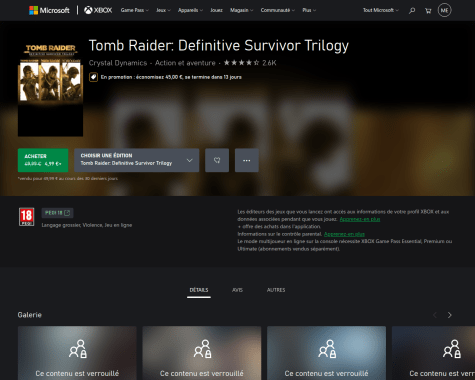475x380 pixels.
Task: Open the first locked gallery thumbnail
Action: [77, 353]
